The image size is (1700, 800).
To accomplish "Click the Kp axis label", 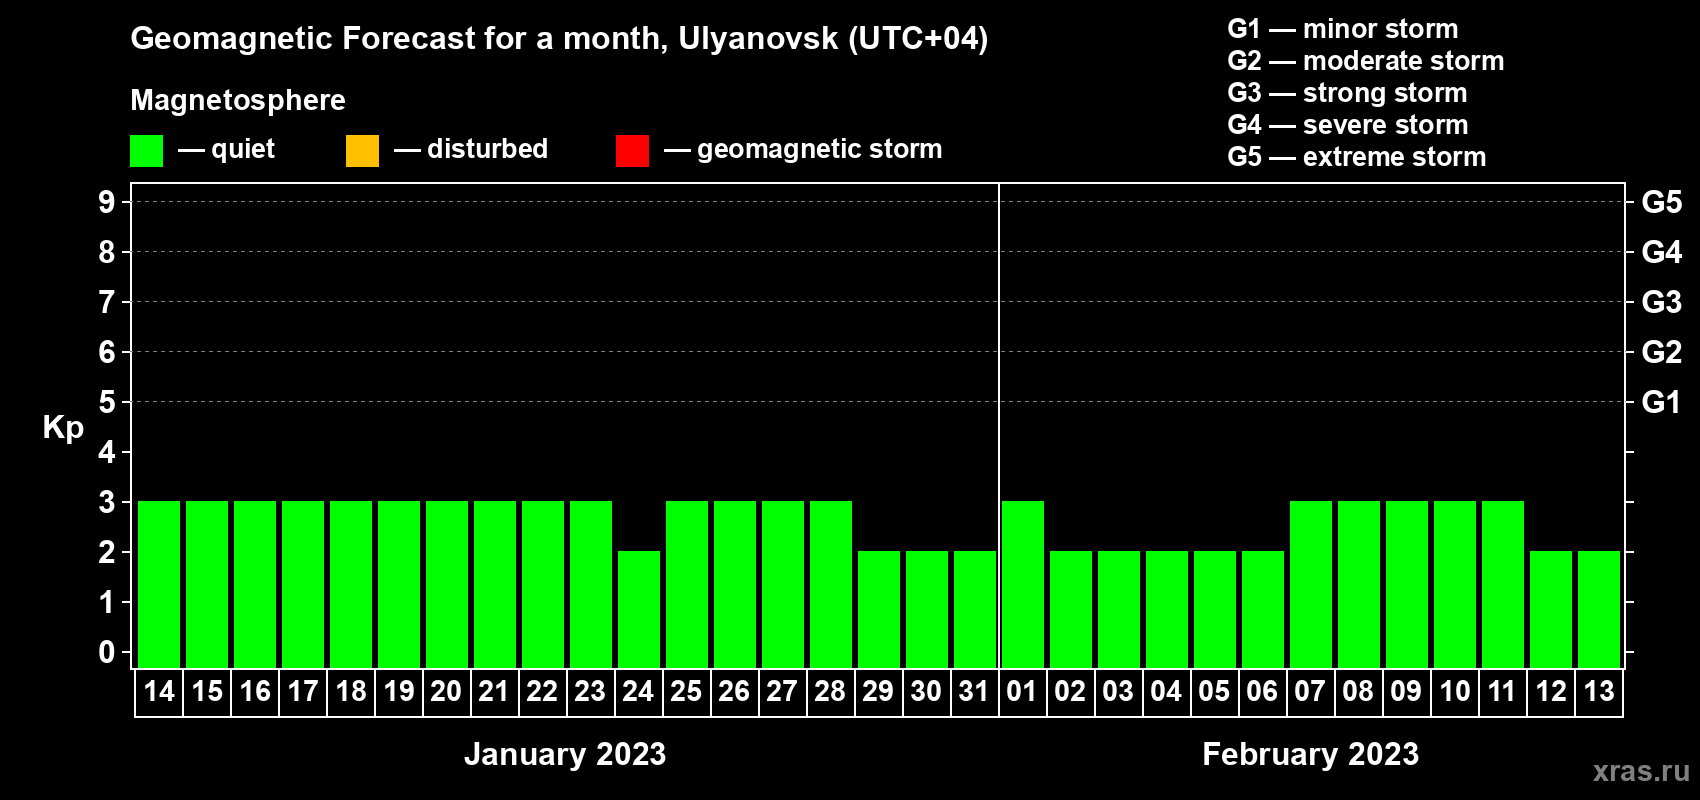I will 63,427.
